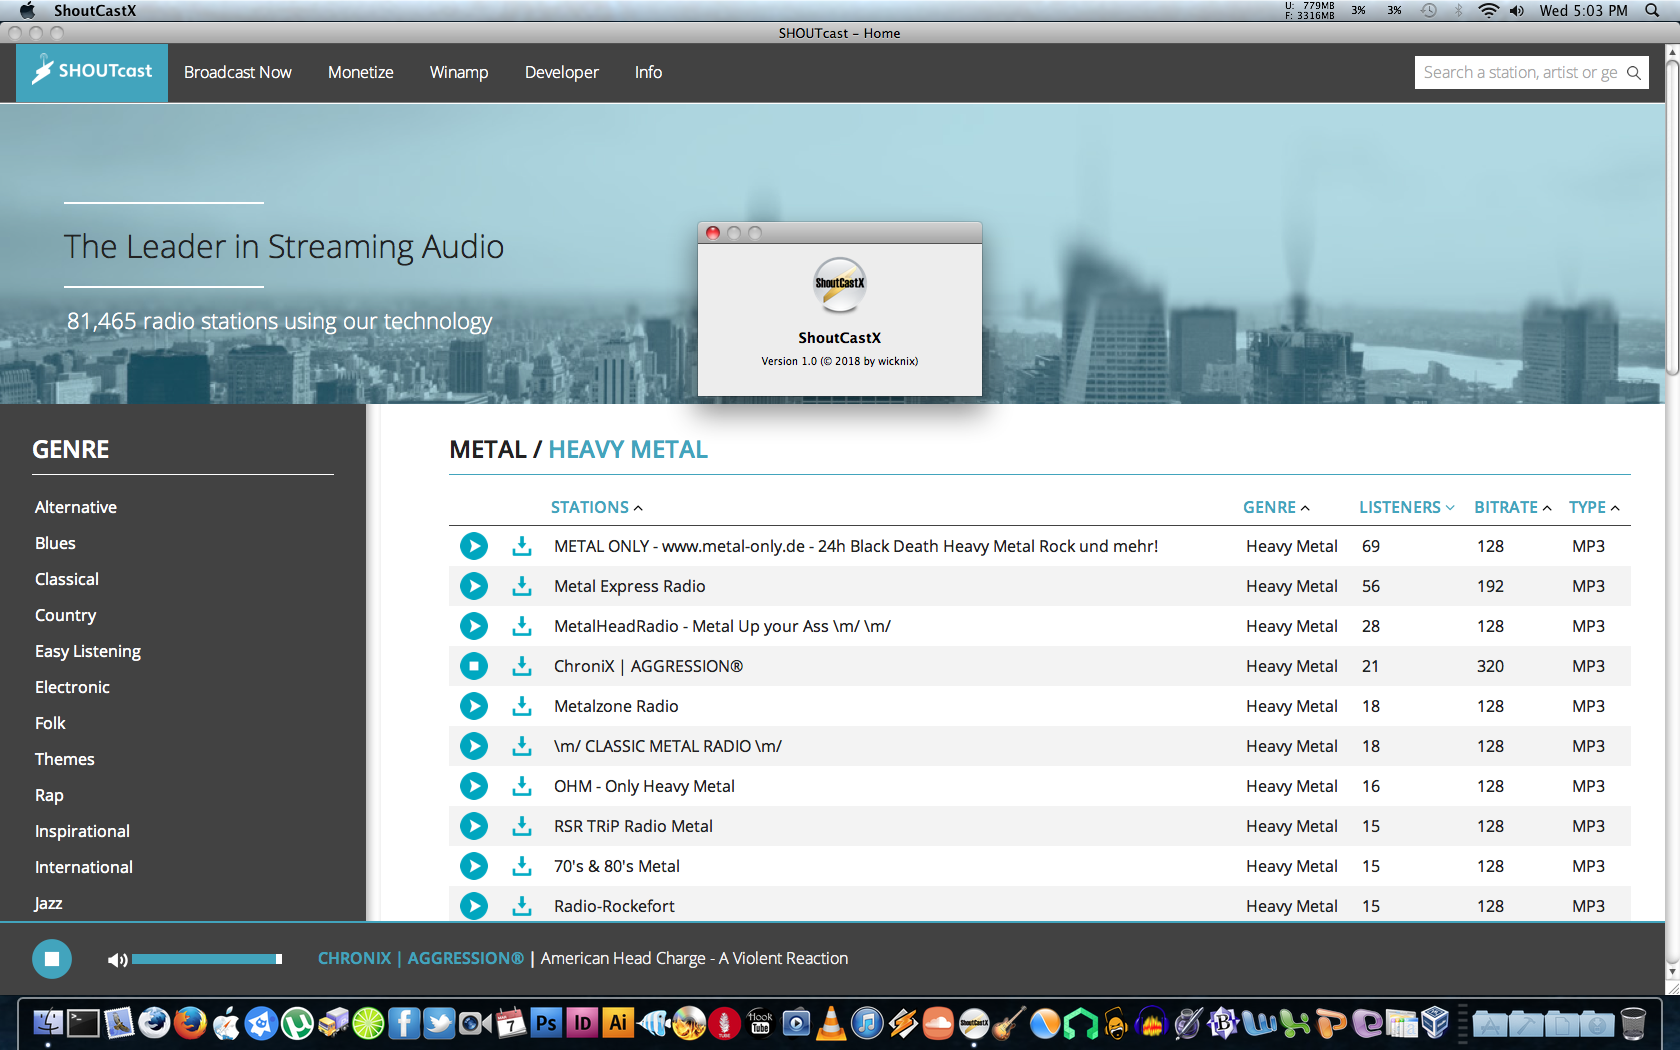Play METAL ONLY station

pyautogui.click(x=473, y=546)
